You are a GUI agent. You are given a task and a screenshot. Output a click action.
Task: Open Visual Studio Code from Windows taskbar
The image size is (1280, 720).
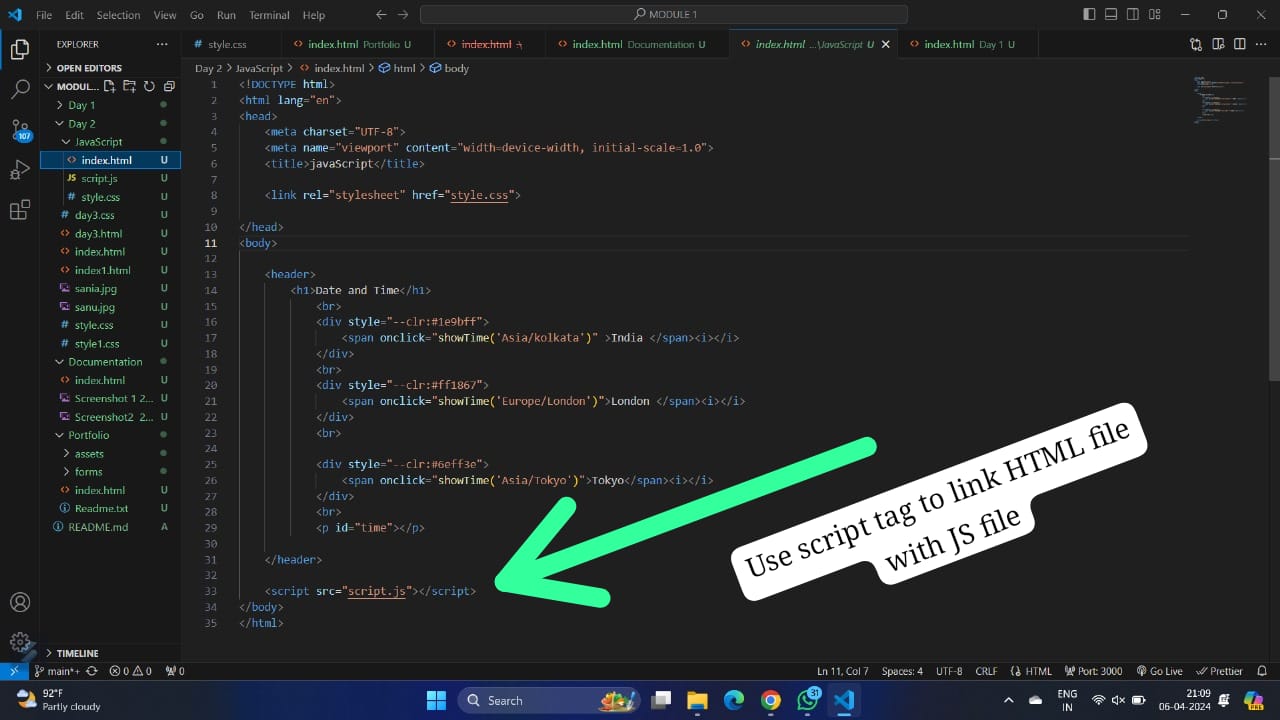[x=844, y=700]
